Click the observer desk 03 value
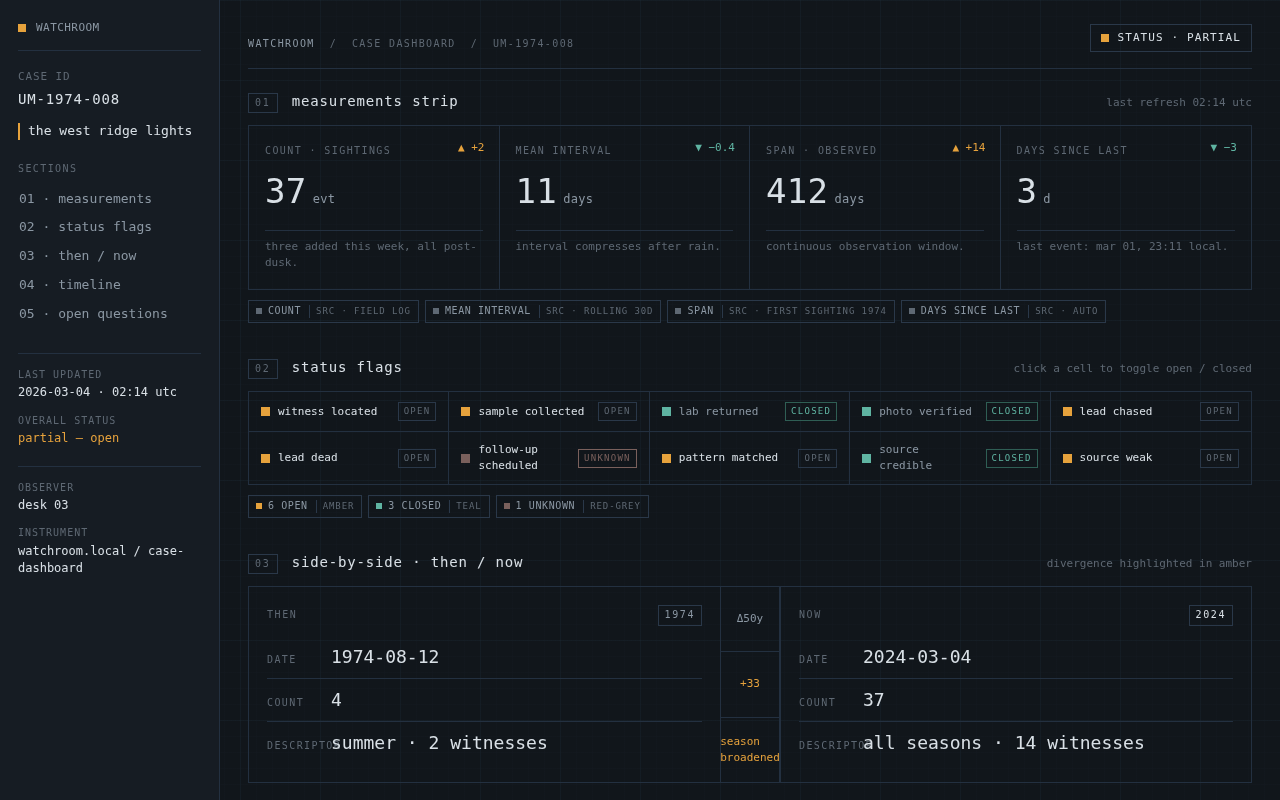The height and width of the screenshot is (800, 1280). (x=43, y=505)
